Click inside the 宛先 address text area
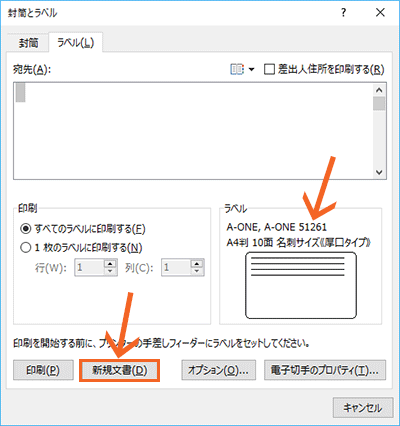Viewport: 400px width, 426px height. tap(193, 131)
